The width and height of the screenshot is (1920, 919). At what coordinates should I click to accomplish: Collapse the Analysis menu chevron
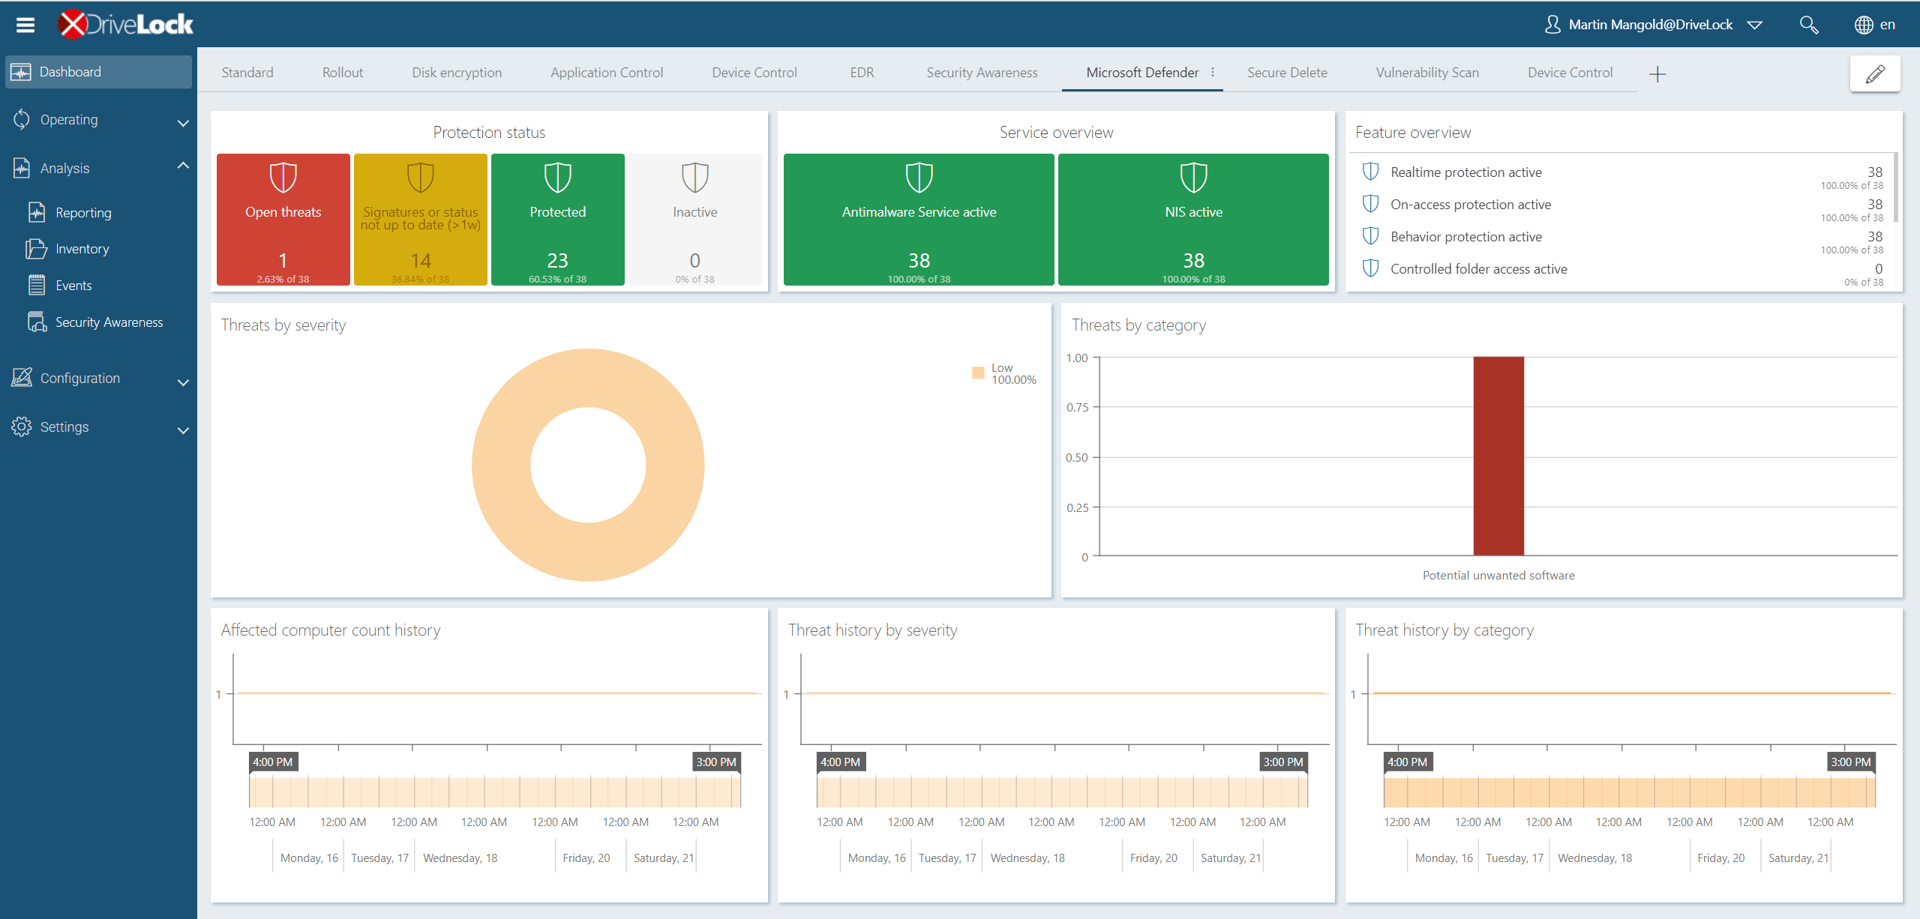[x=183, y=165]
